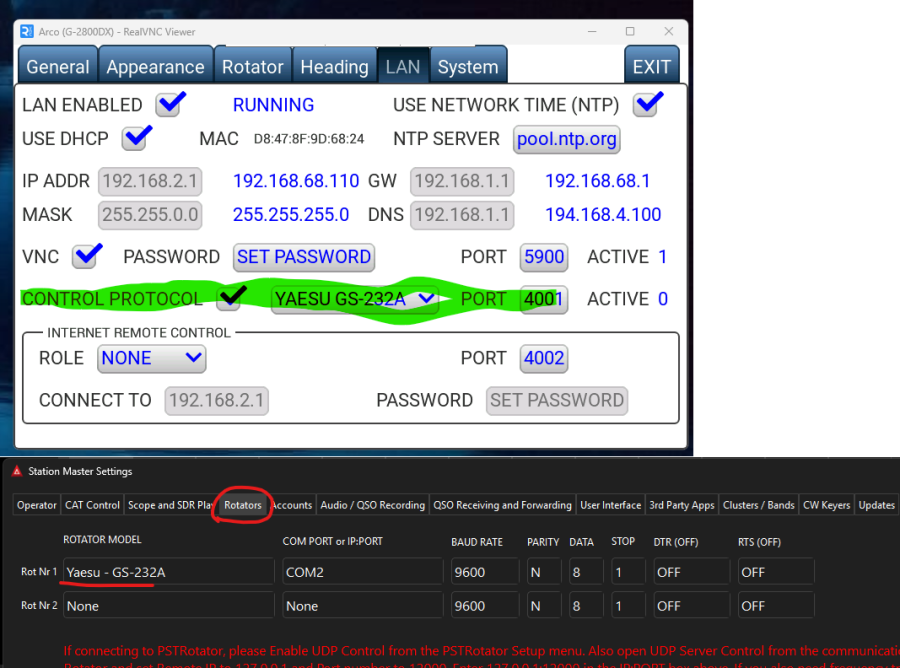Open Rot Nr 1 parity N field
The height and width of the screenshot is (668, 900).
click(x=544, y=572)
